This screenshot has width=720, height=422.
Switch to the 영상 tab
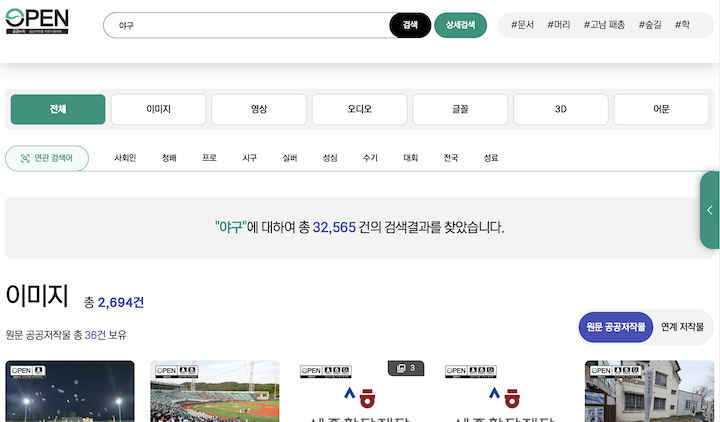[259, 110]
